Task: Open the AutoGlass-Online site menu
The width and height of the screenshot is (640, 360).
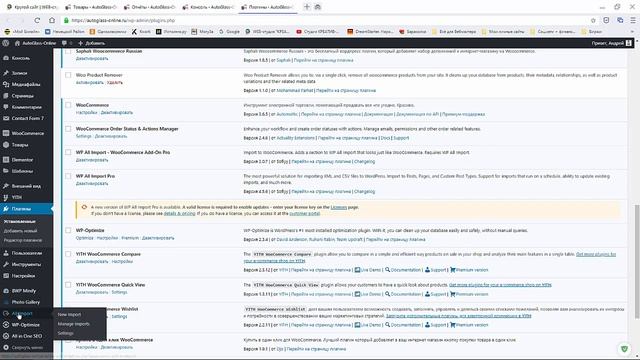Action: click(x=36, y=43)
